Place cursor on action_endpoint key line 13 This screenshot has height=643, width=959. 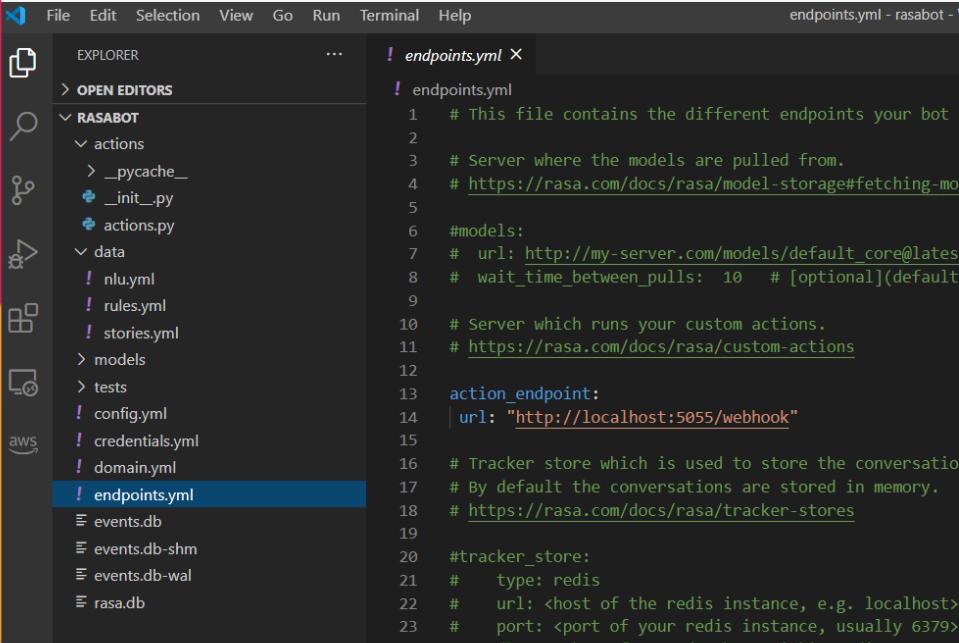pos(520,393)
